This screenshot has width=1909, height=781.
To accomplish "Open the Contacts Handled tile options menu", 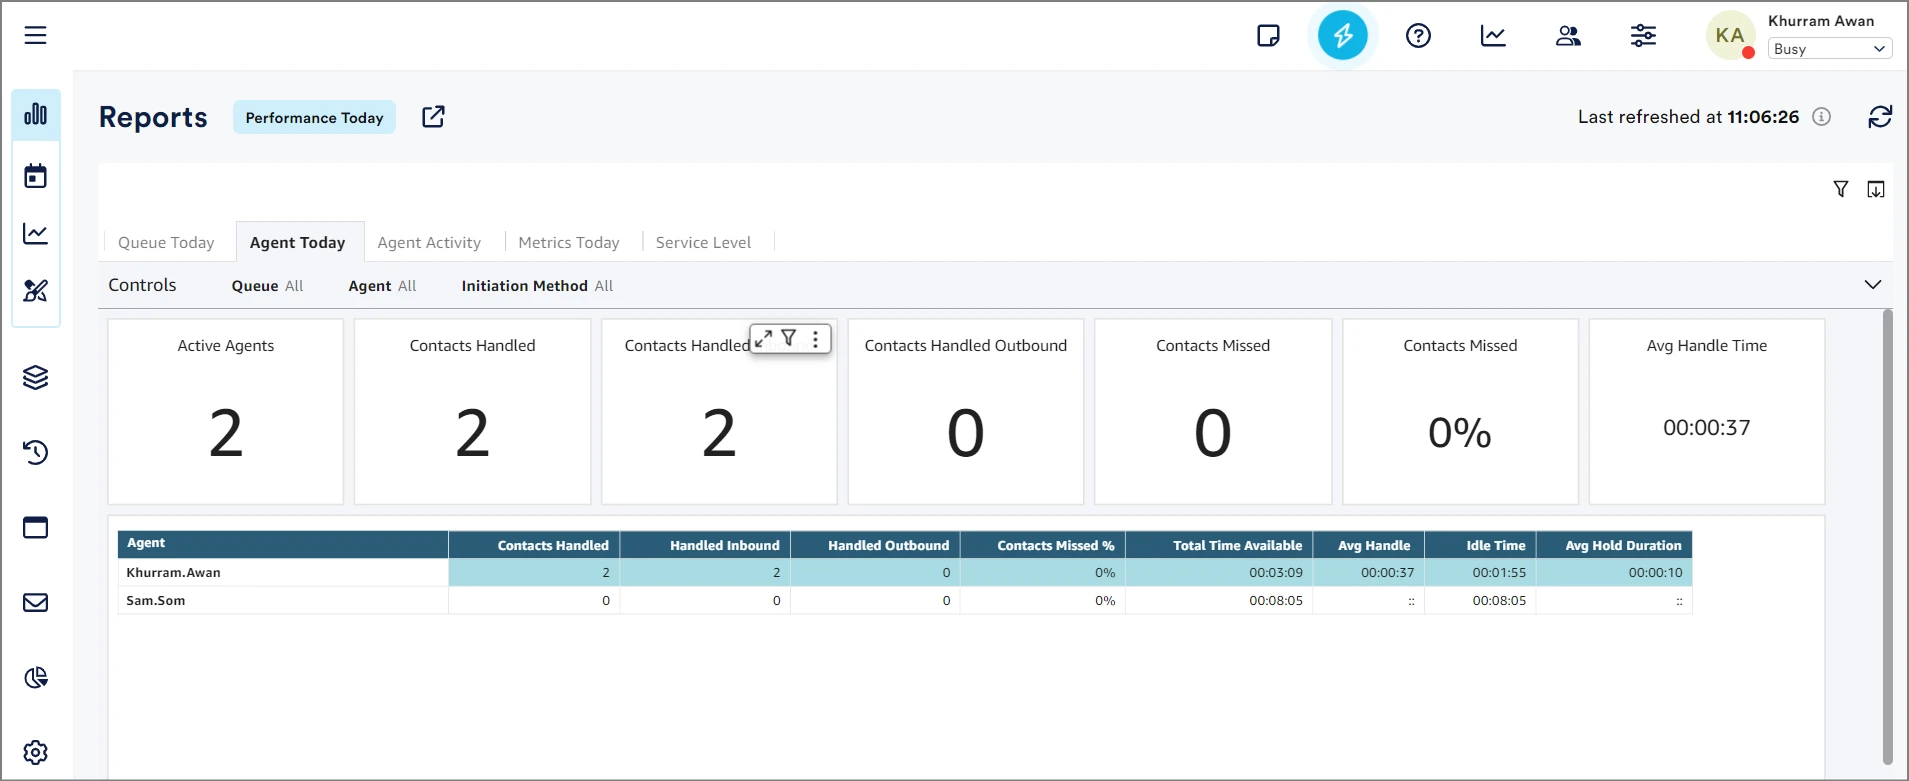I will tap(816, 339).
